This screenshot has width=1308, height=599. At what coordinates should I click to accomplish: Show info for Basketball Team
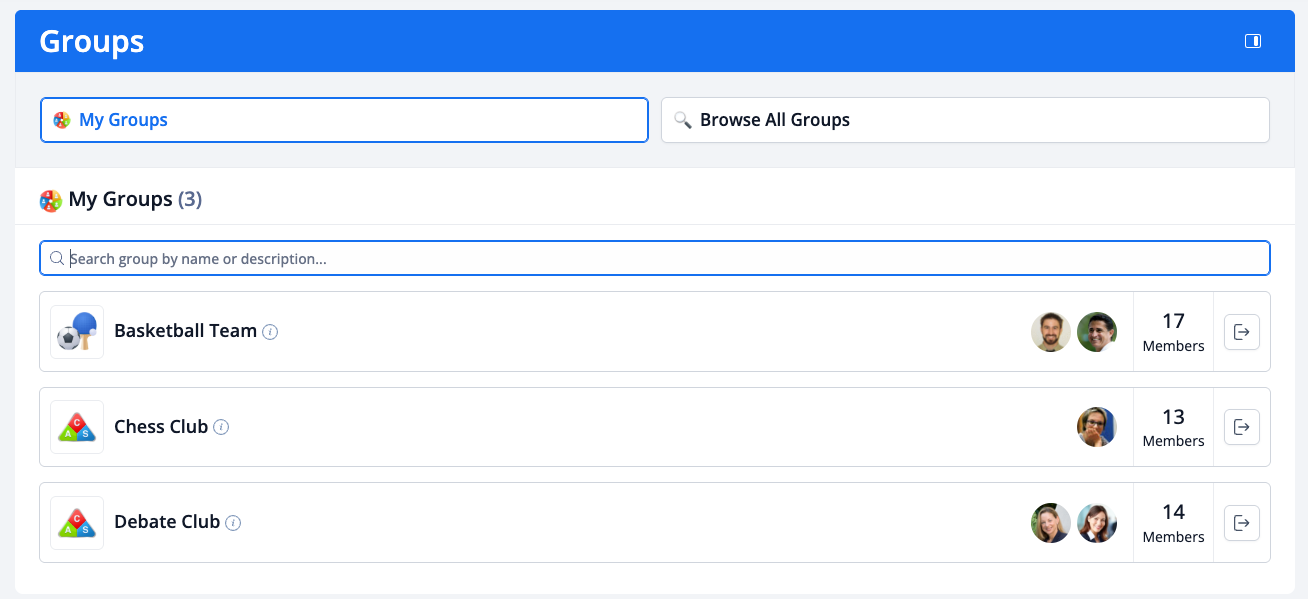[270, 332]
